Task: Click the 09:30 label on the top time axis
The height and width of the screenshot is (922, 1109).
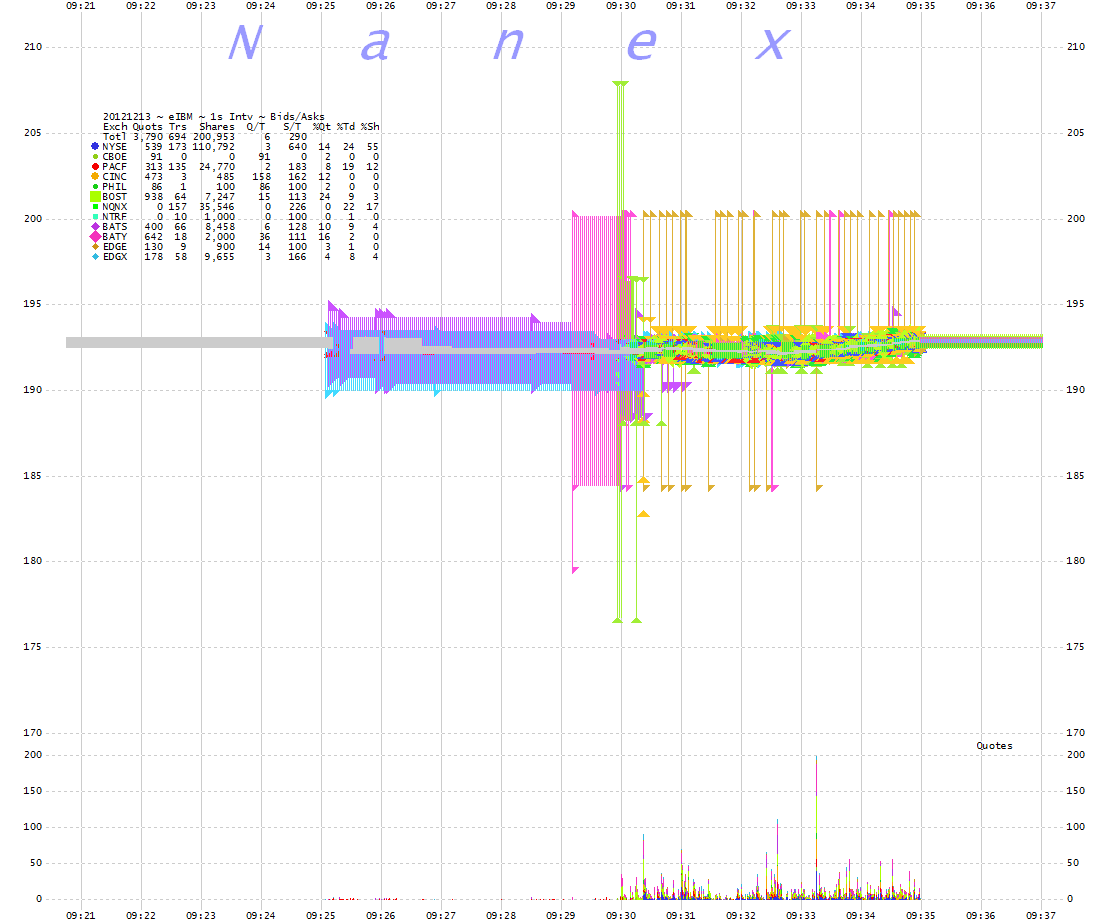Action: (621, 5)
